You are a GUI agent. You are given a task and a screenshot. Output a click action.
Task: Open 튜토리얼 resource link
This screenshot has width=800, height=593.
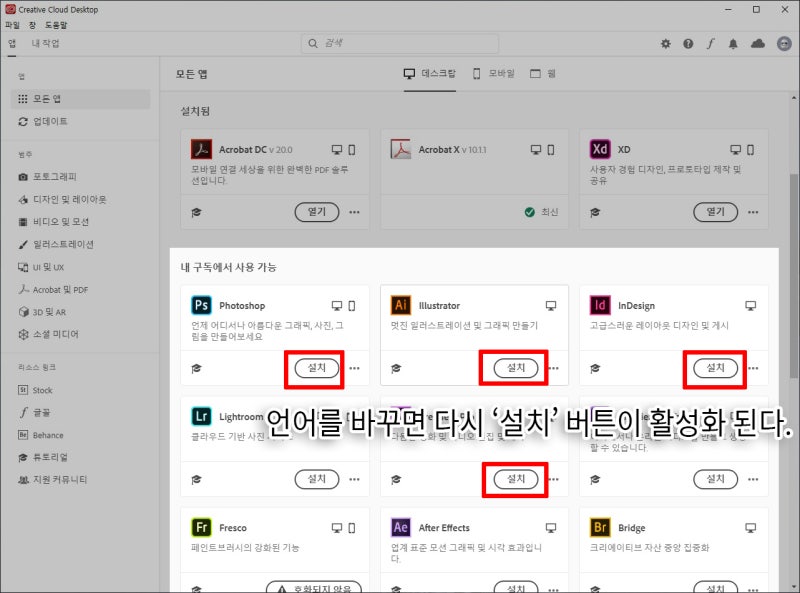tap(43, 457)
